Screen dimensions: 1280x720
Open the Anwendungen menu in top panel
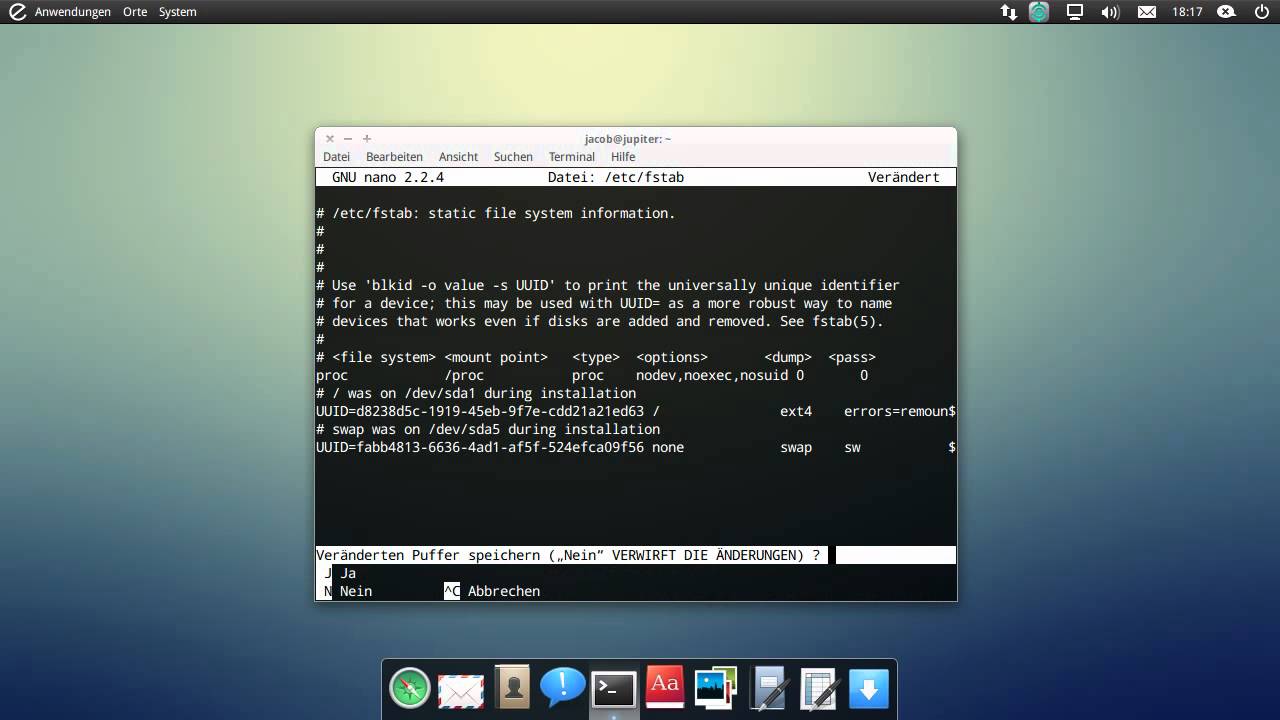(72, 12)
